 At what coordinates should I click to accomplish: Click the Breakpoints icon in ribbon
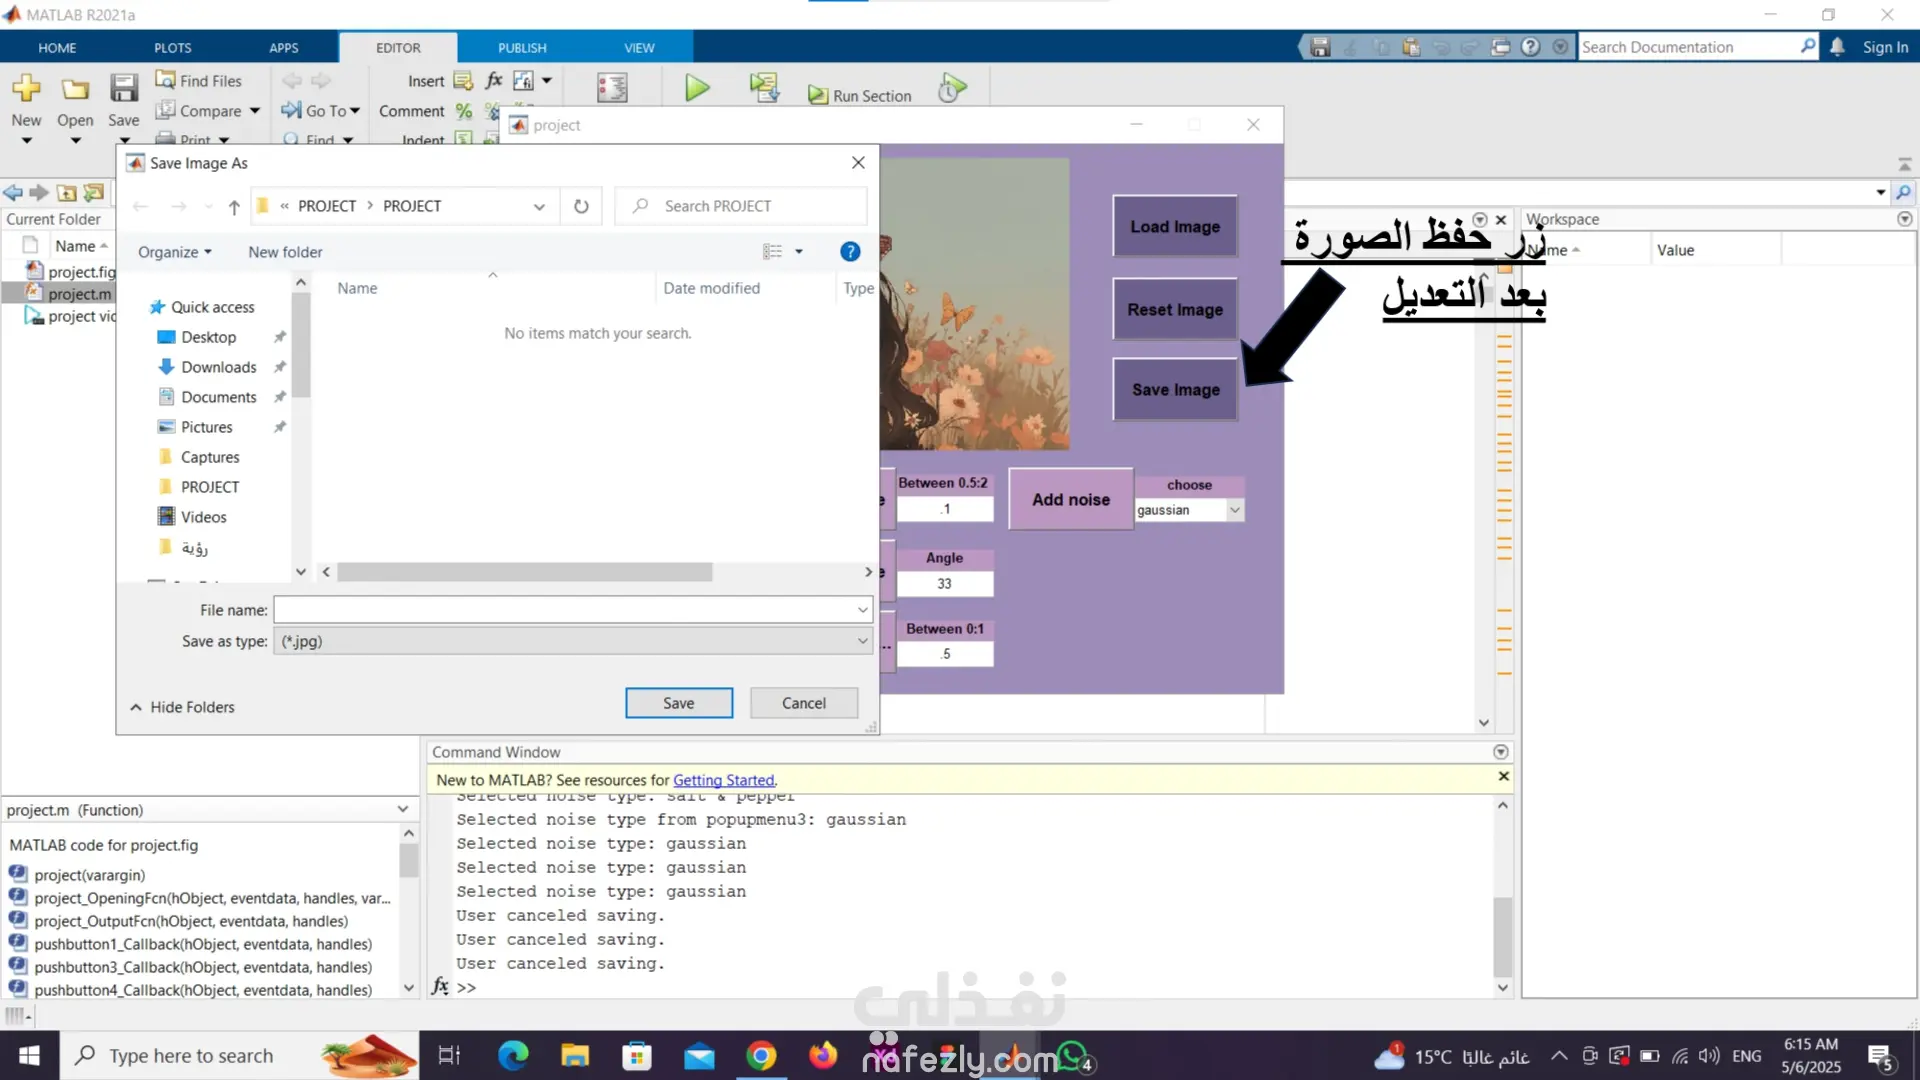[x=612, y=89]
